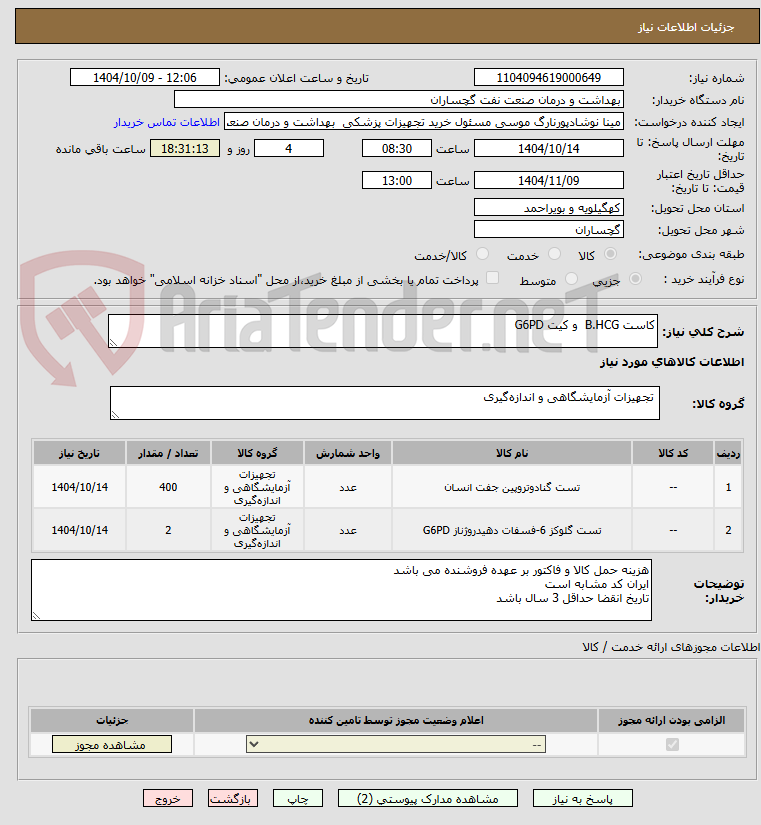The height and width of the screenshot is (825, 761).
Task: Click response time field 08:30
Action: click(397, 148)
